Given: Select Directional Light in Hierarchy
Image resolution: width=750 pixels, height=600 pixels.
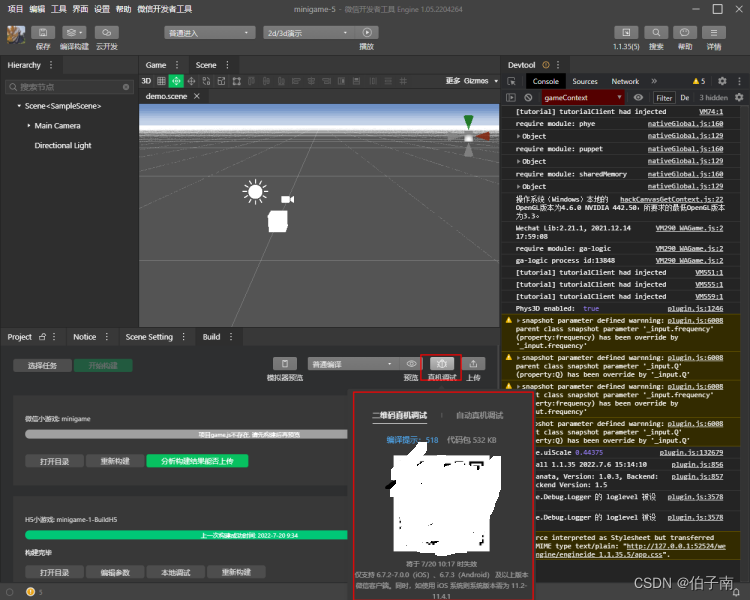Looking at the screenshot, I should point(63,145).
